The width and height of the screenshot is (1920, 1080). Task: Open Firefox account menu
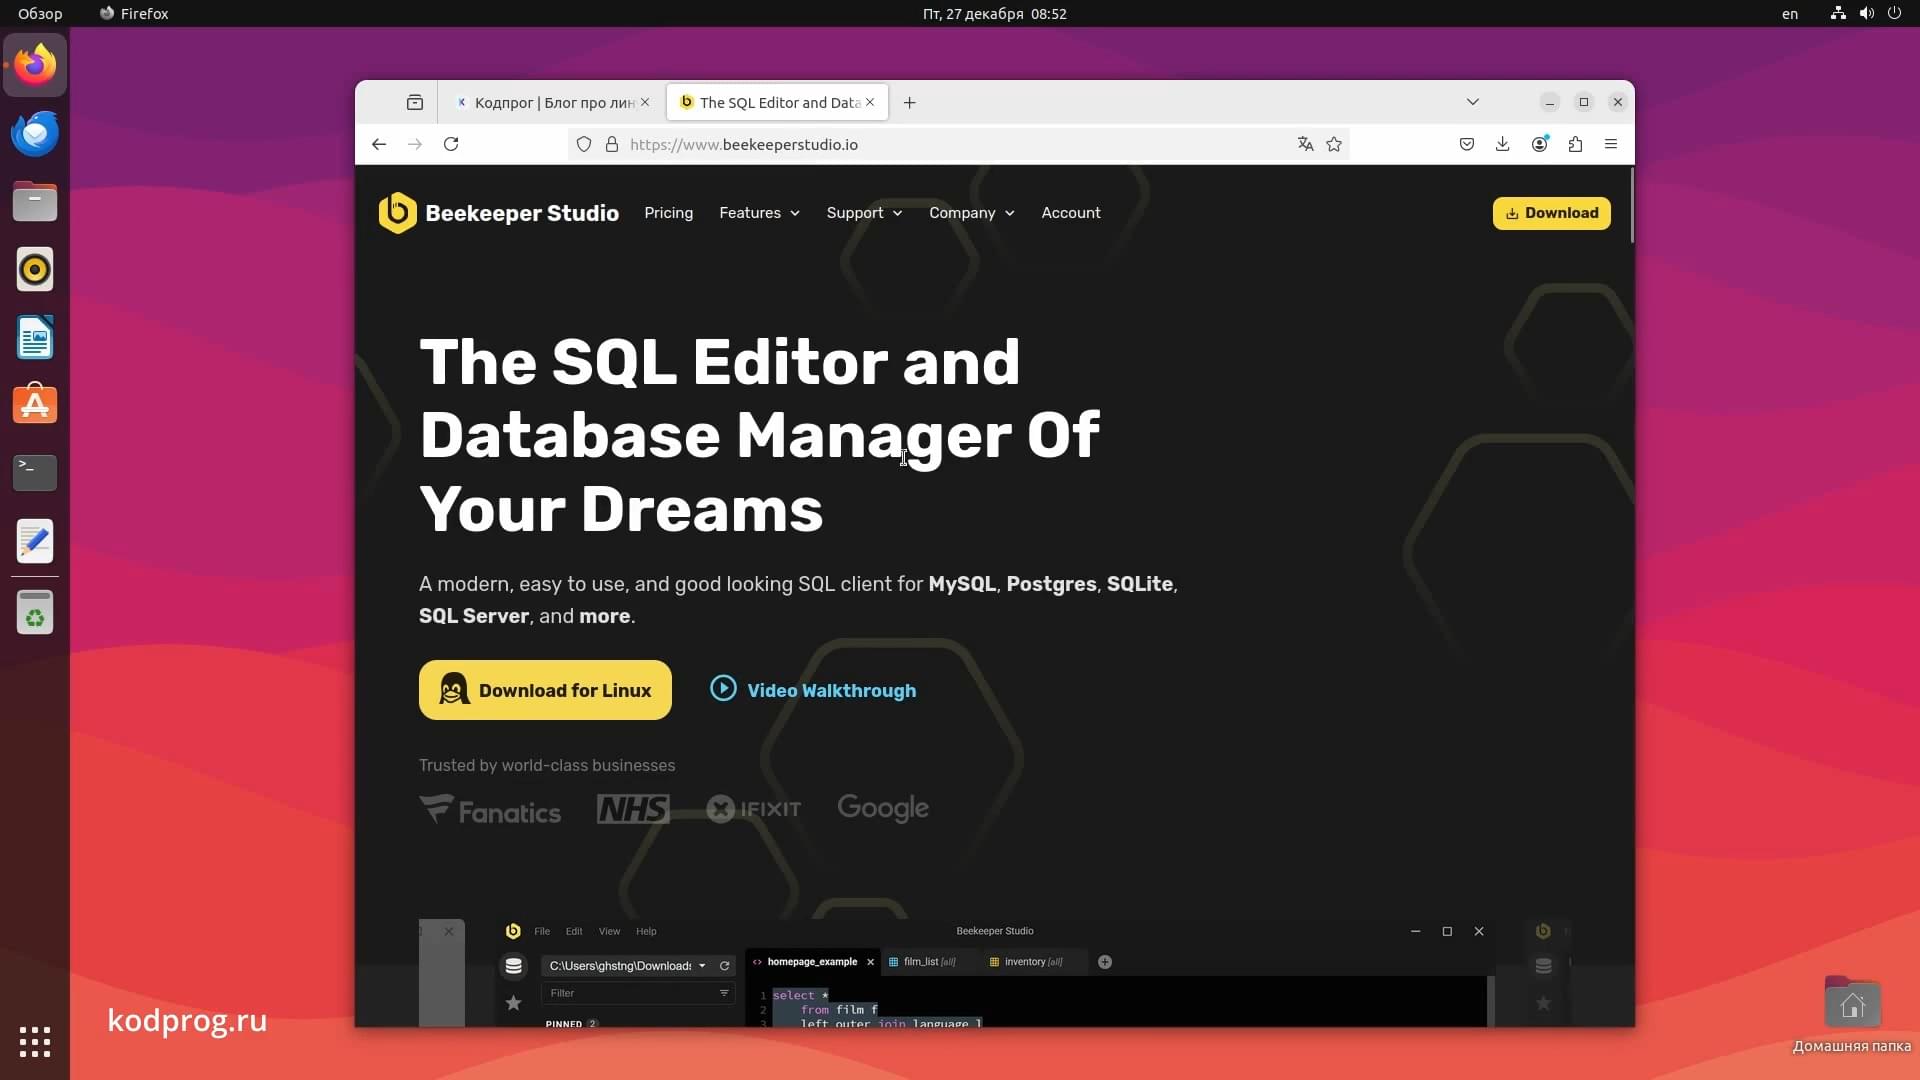point(1540,144)
